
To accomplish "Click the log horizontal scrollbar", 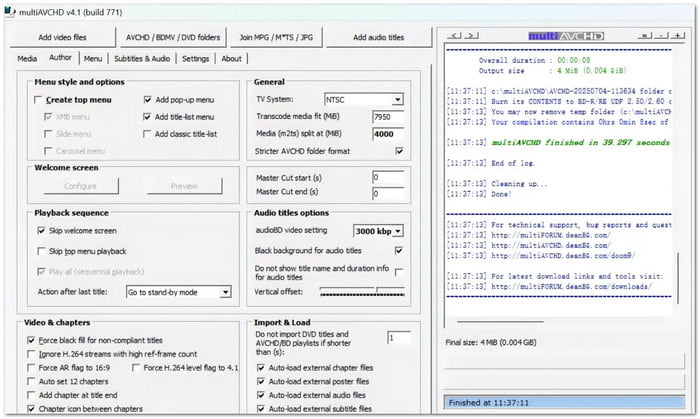I will click(x=500, y=321).
